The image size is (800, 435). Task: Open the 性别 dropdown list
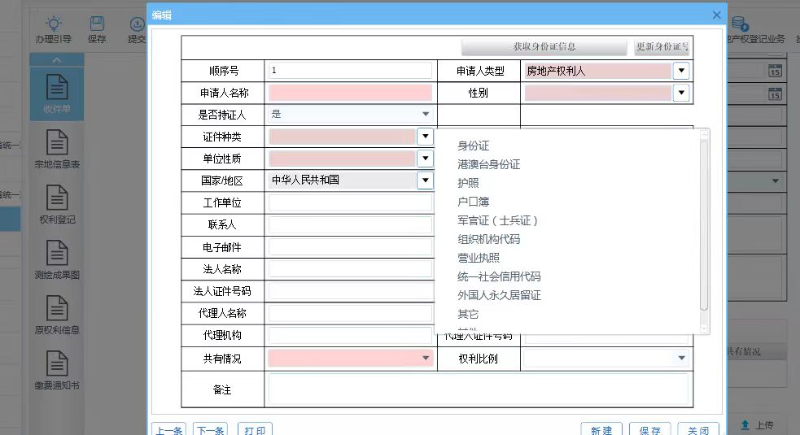pyautogui.click(x=681, y=93)
